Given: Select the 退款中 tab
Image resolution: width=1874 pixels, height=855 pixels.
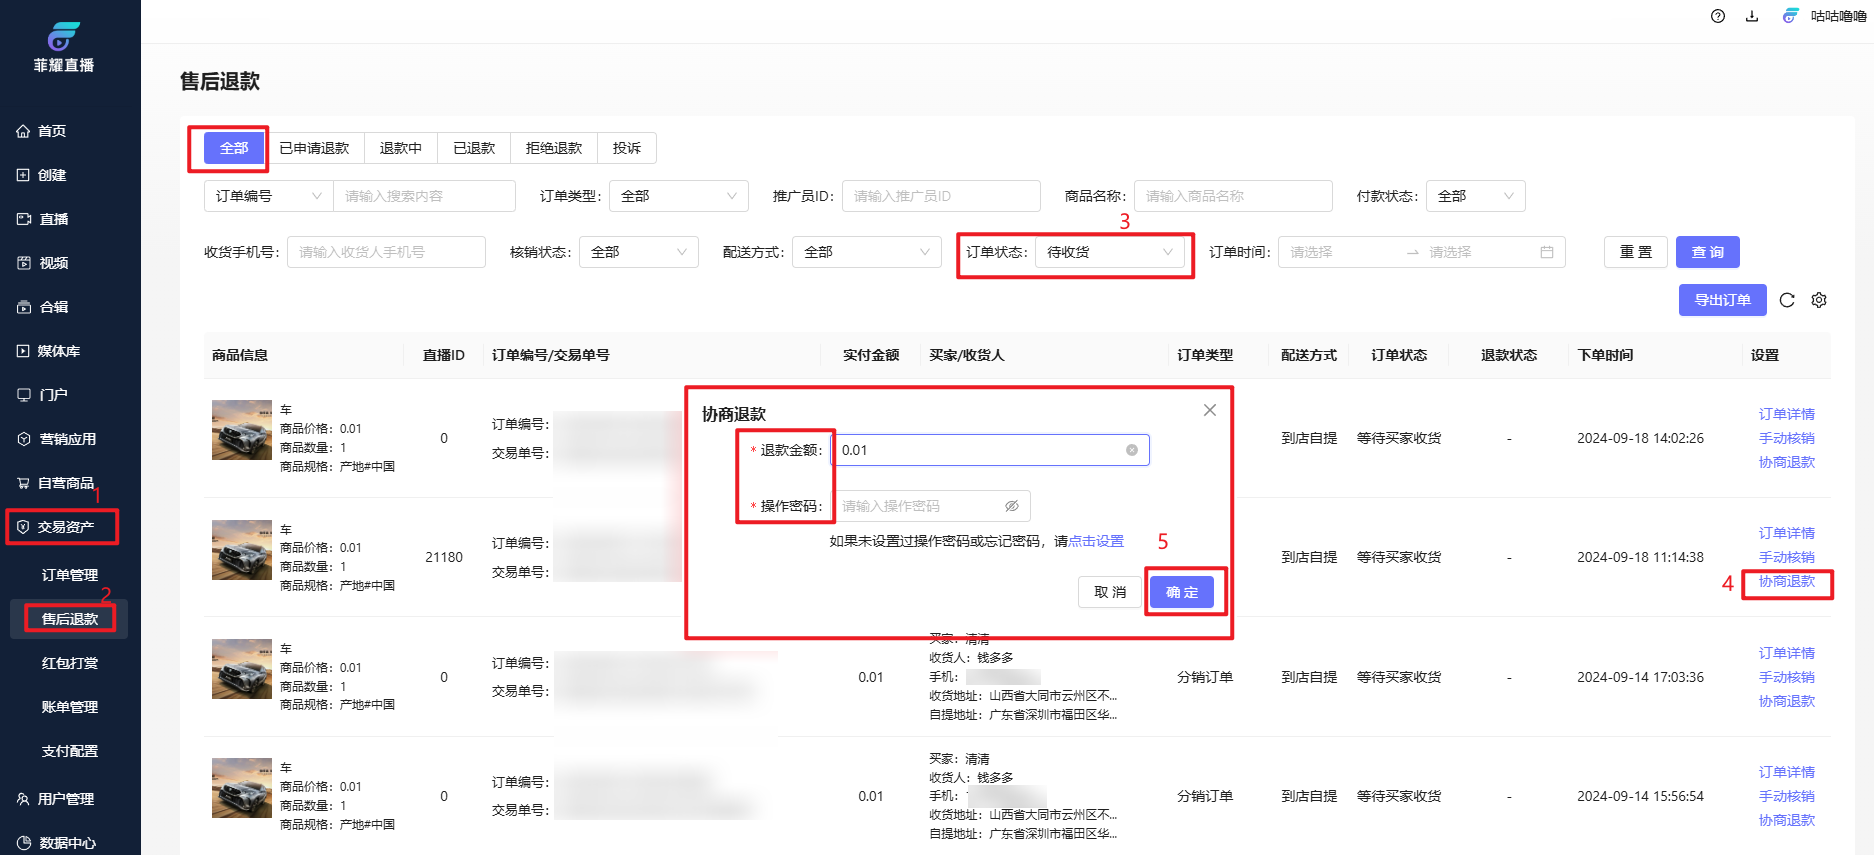Looking at the screenshot, I should (400, 148).
